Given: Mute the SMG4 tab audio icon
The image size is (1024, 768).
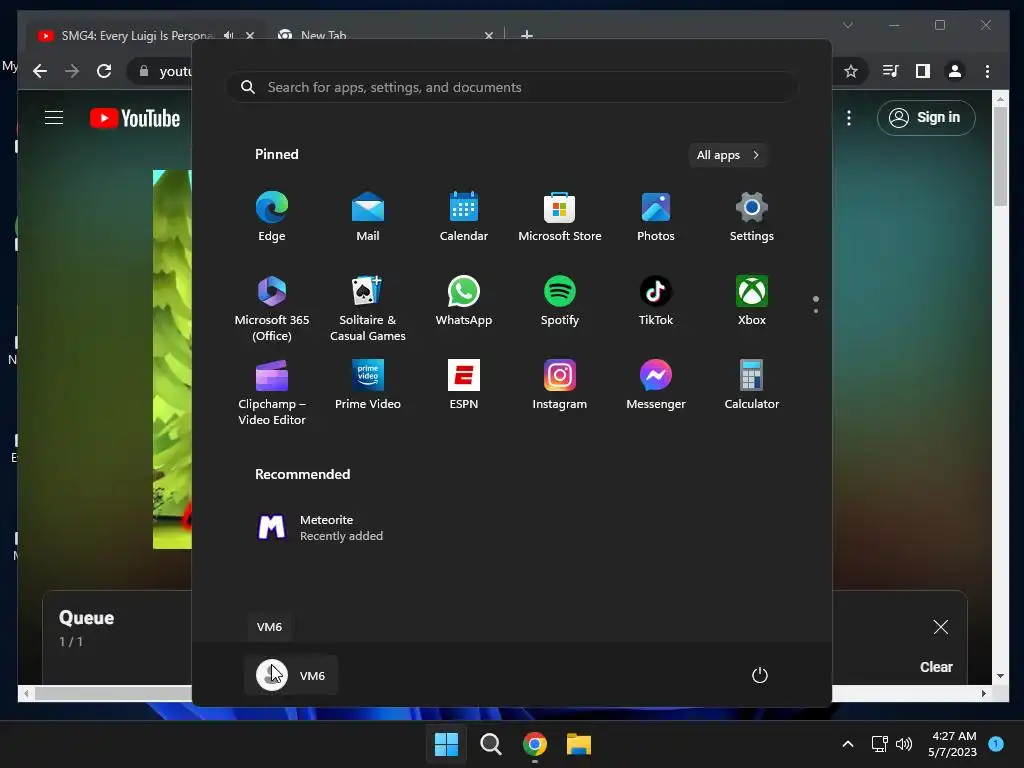Looking at the screenshot, I should (x=228, y=35).
